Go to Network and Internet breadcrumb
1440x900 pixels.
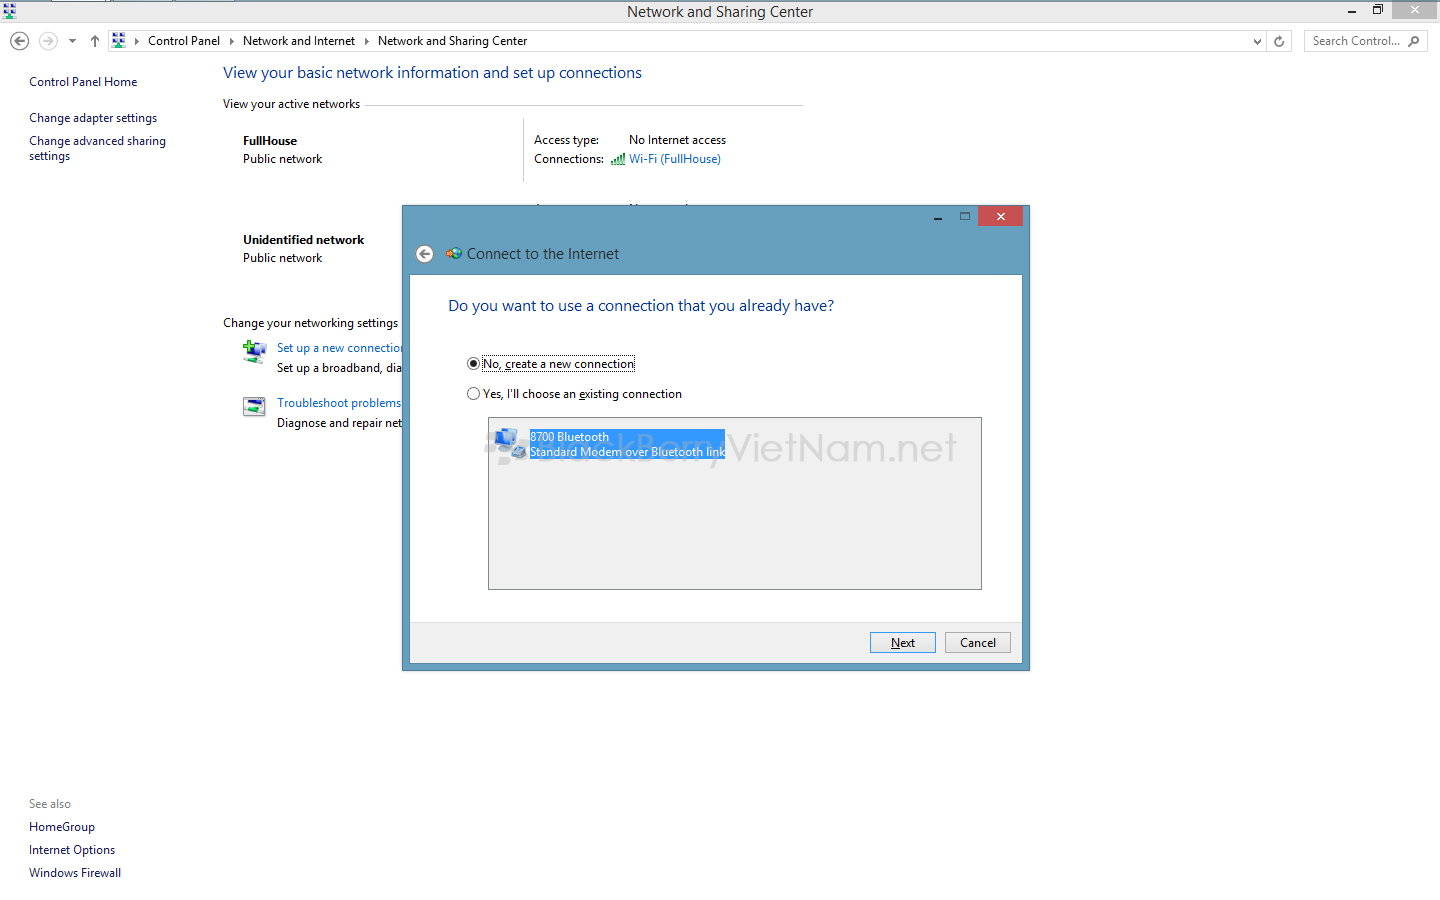[298, 41]
